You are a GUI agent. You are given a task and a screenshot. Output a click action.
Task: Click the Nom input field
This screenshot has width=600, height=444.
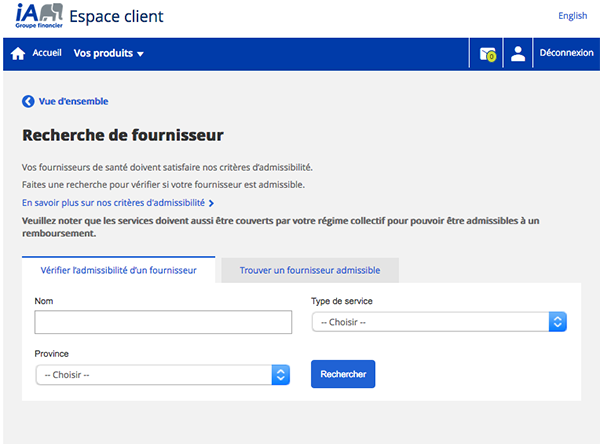[x=163, y=322]
